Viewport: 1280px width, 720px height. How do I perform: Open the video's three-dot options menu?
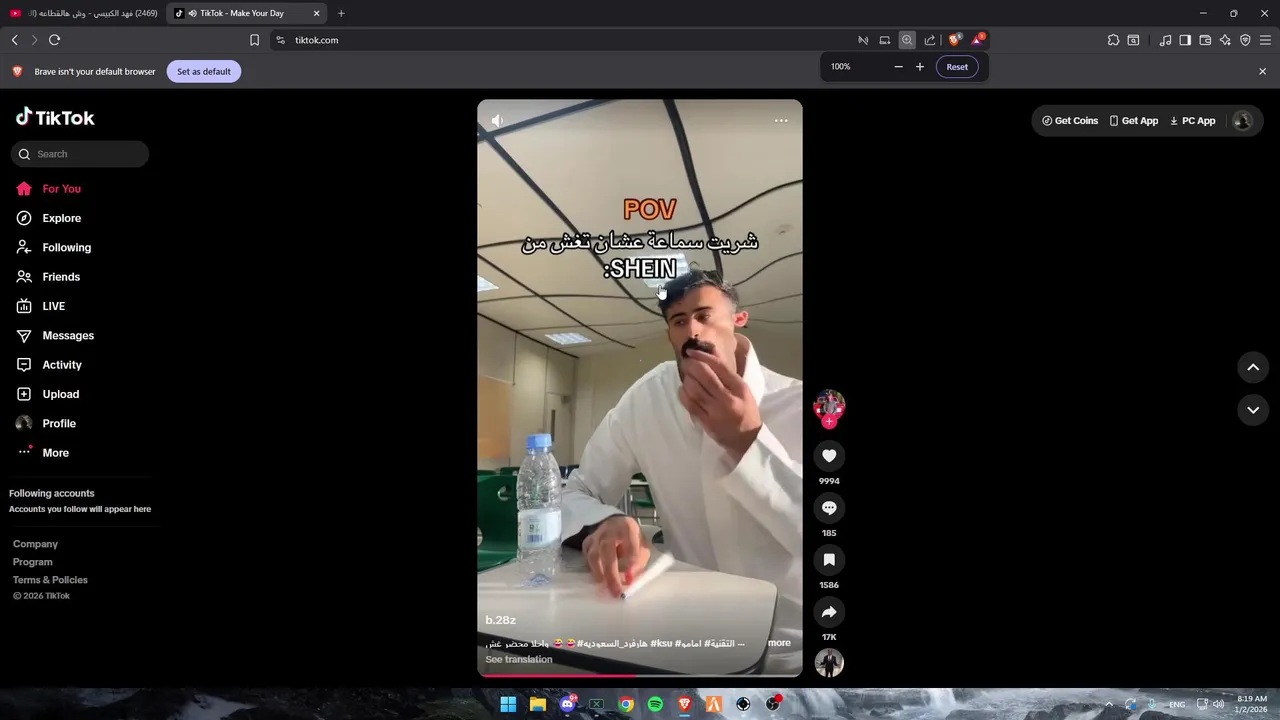pos(781,121)
